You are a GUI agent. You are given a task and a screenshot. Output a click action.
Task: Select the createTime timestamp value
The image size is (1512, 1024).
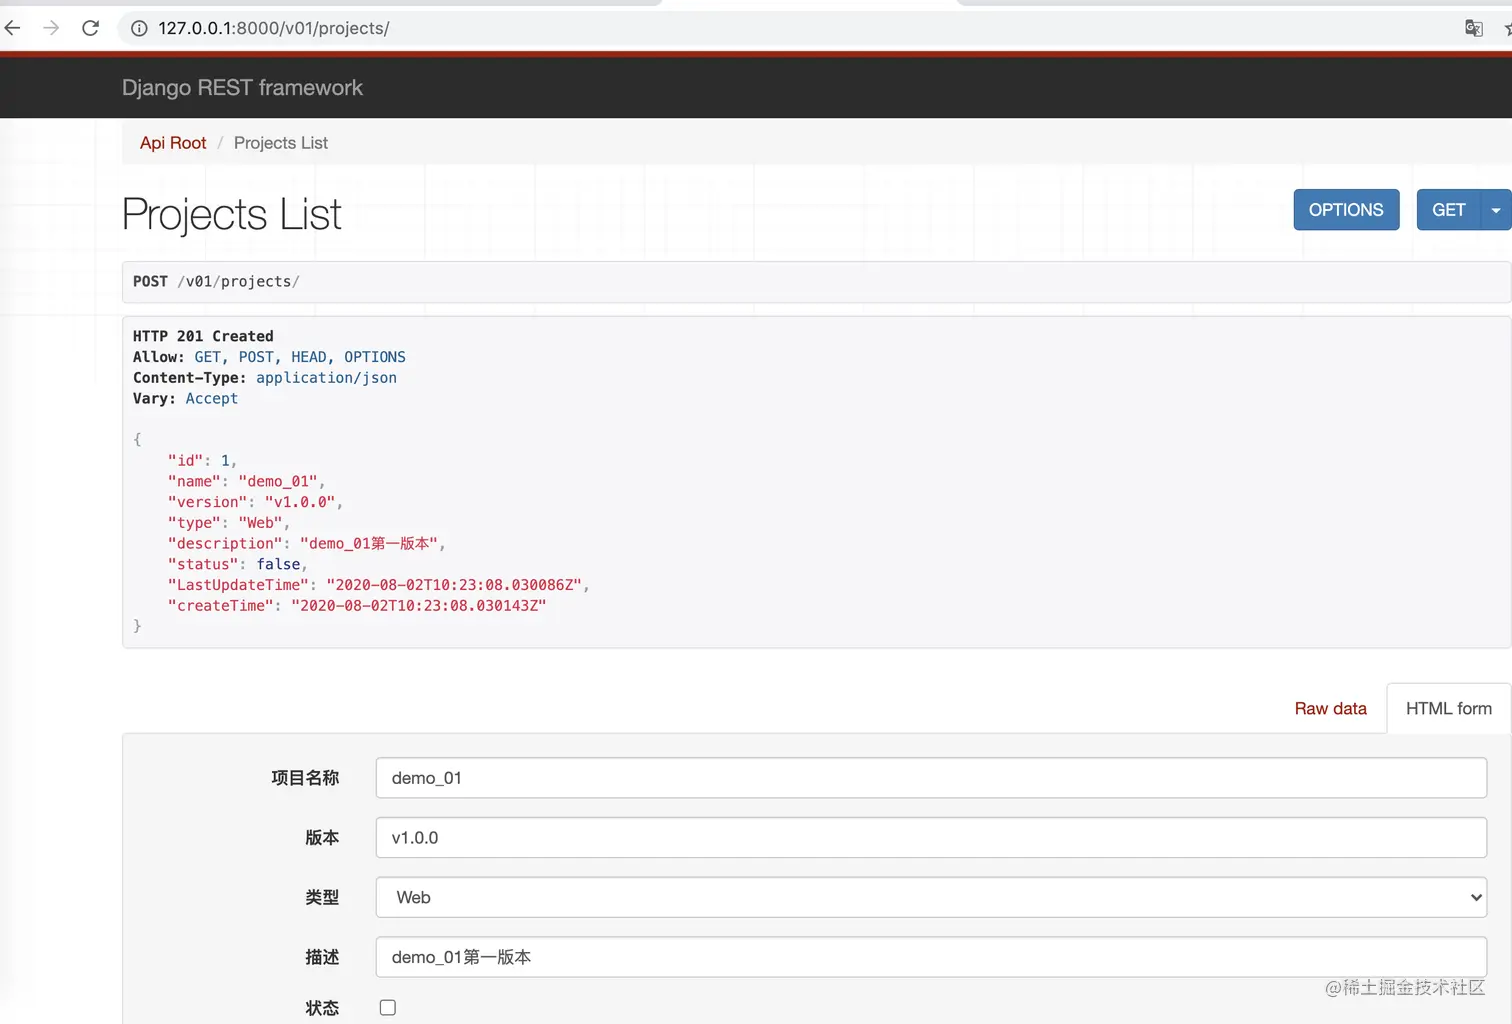pos(419,606)
